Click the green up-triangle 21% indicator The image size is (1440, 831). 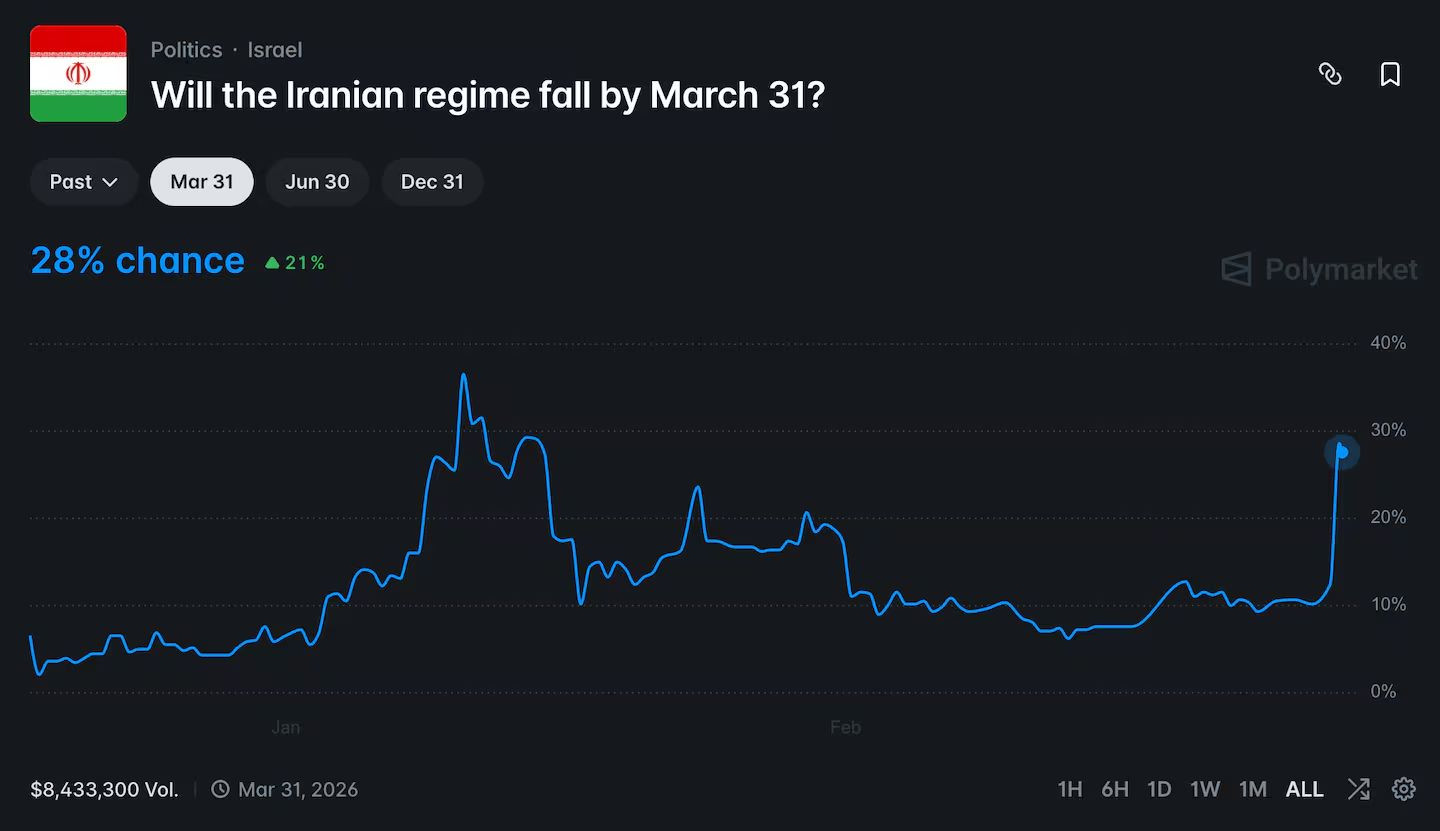tap(295, 263)
